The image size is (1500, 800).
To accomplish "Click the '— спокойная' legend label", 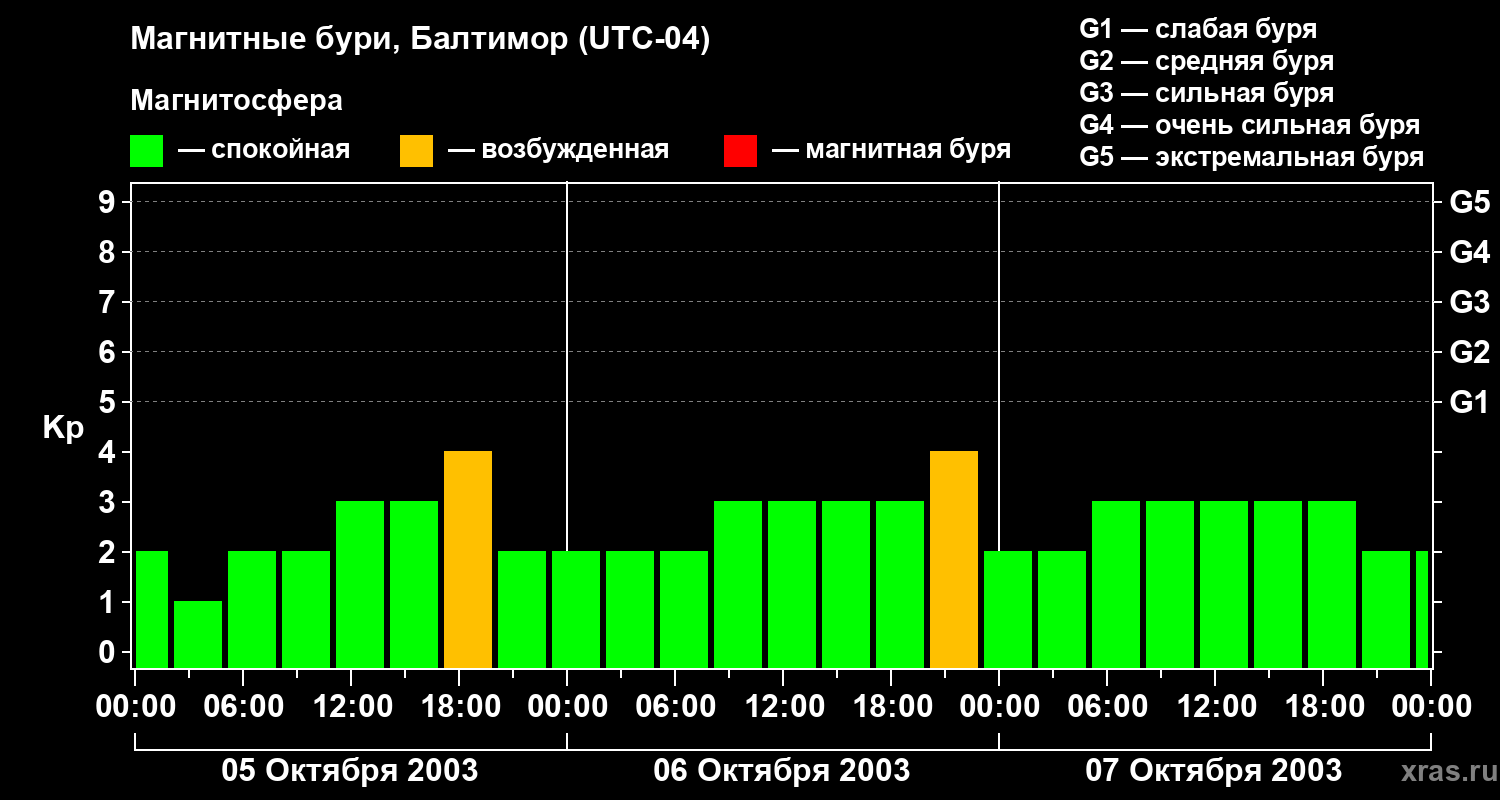I will tap(264, 150).
